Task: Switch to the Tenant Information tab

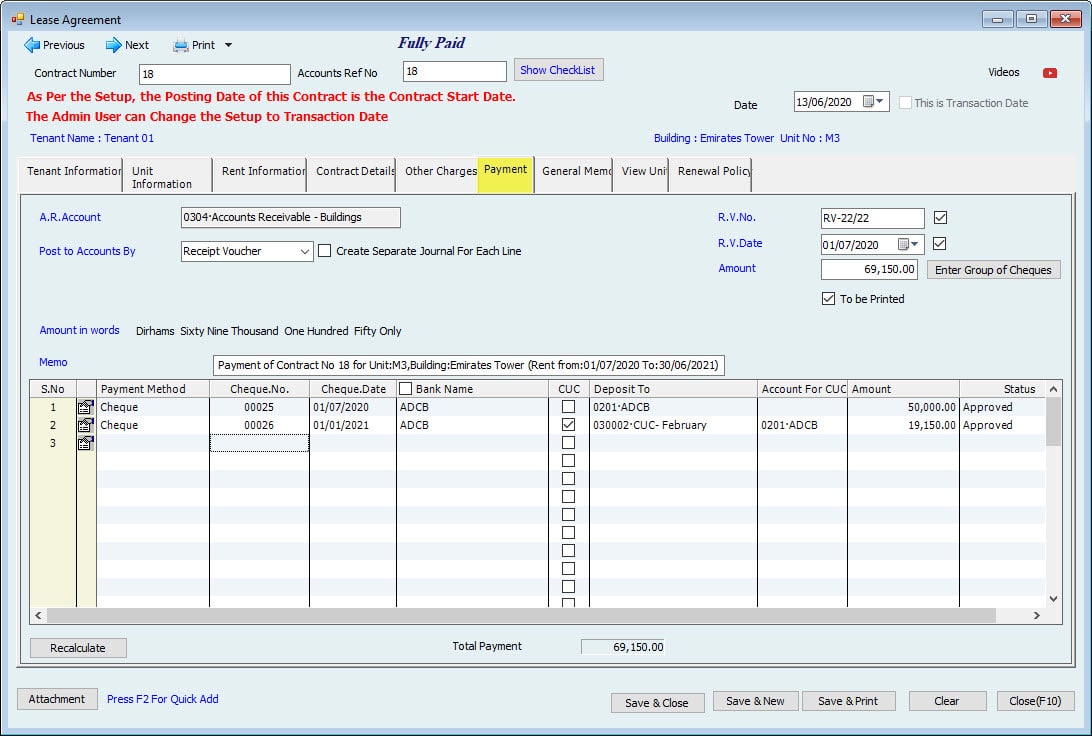Action: click(x=71, y=174)
